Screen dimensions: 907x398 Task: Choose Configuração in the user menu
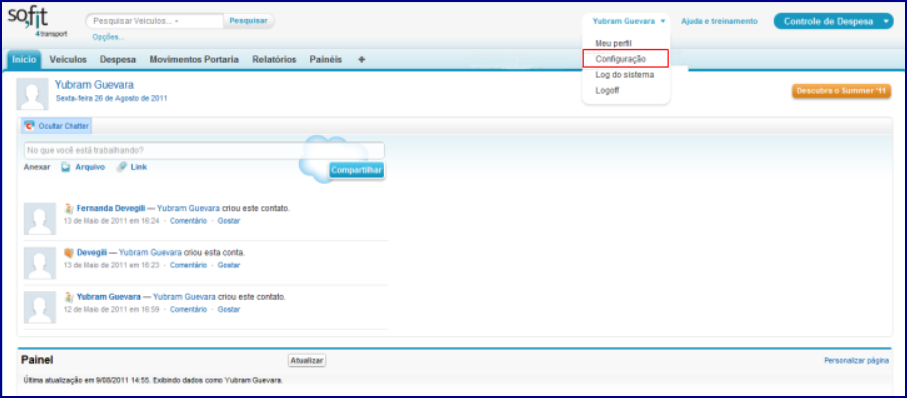pos(625,59)
